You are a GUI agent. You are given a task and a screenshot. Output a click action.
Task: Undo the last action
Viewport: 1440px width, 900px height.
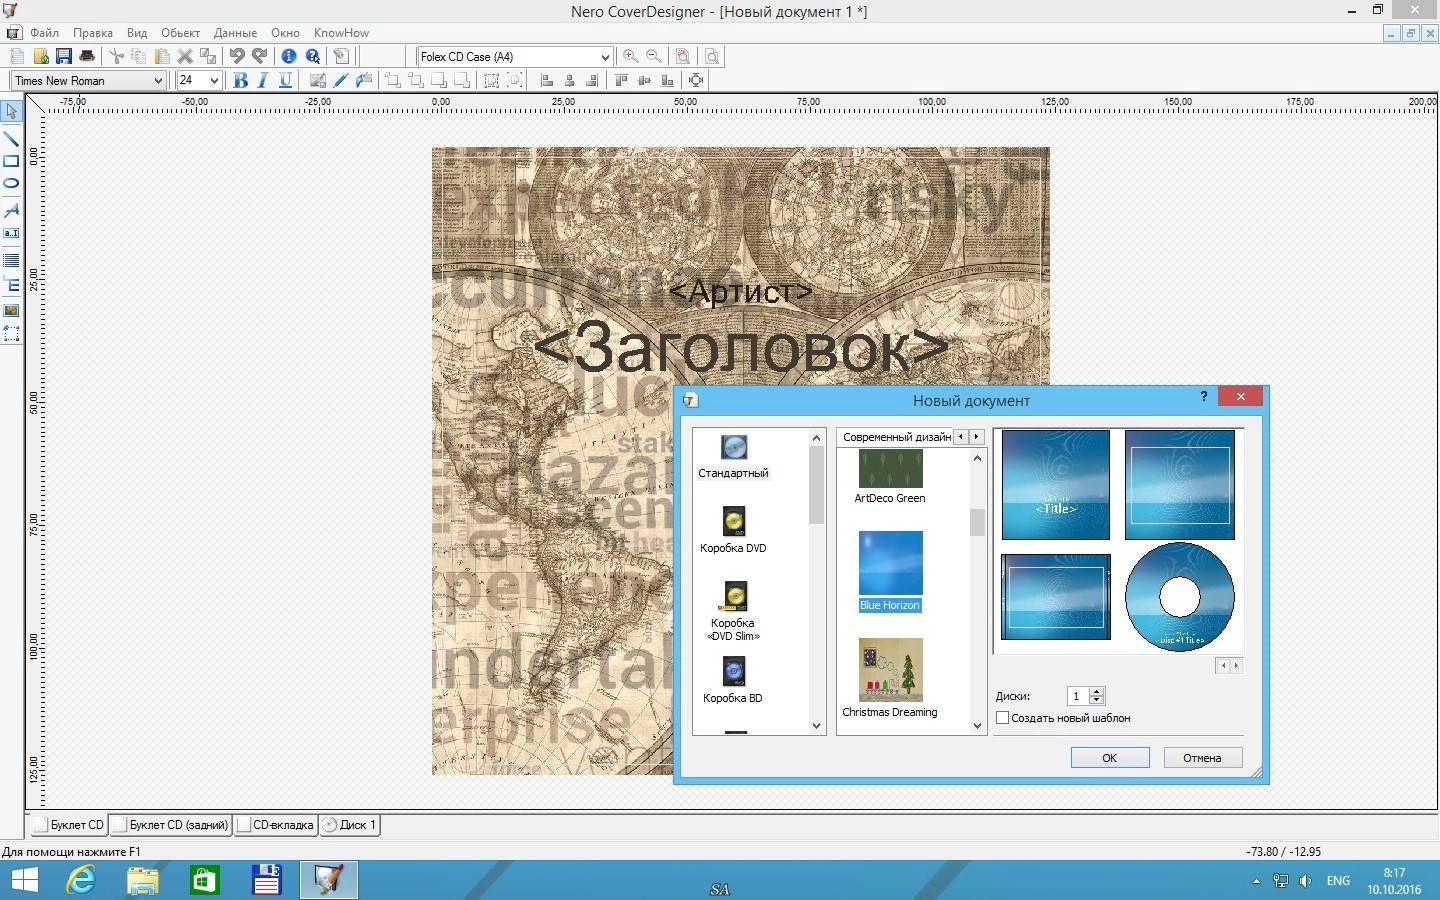click(237, 56)
